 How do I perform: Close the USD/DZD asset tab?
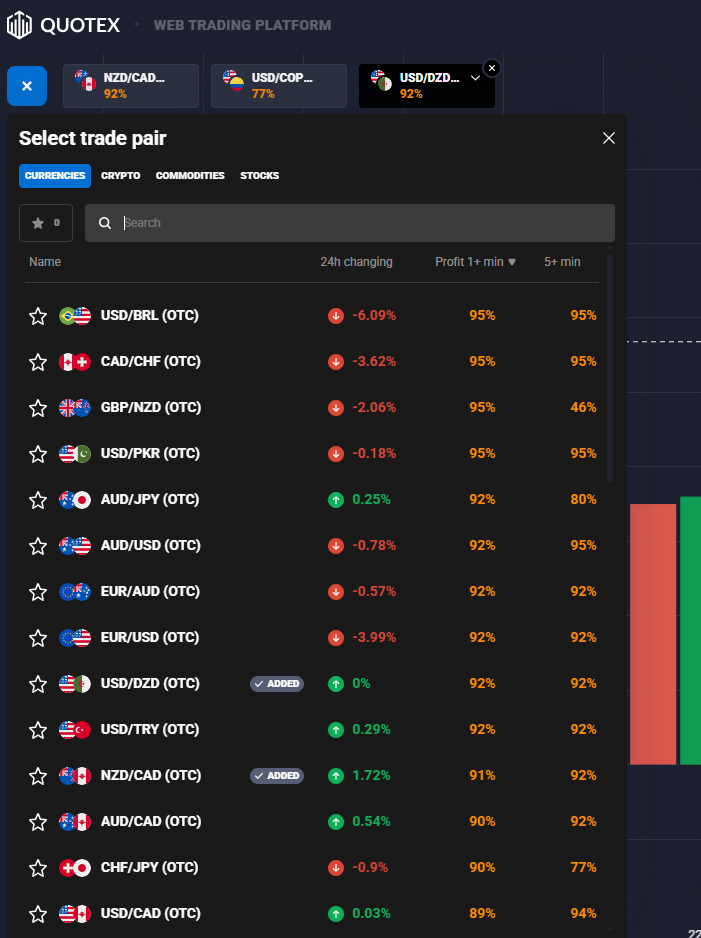[491, 68]
